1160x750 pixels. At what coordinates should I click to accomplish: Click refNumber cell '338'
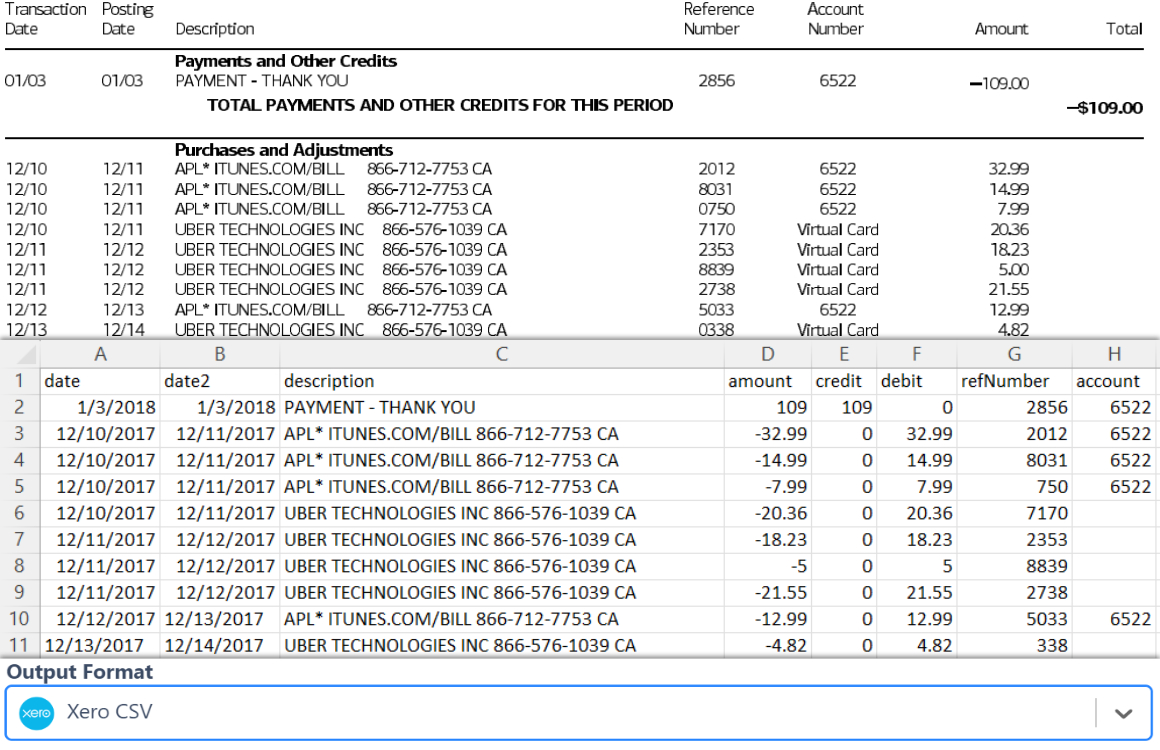[x=1014, y=646]
